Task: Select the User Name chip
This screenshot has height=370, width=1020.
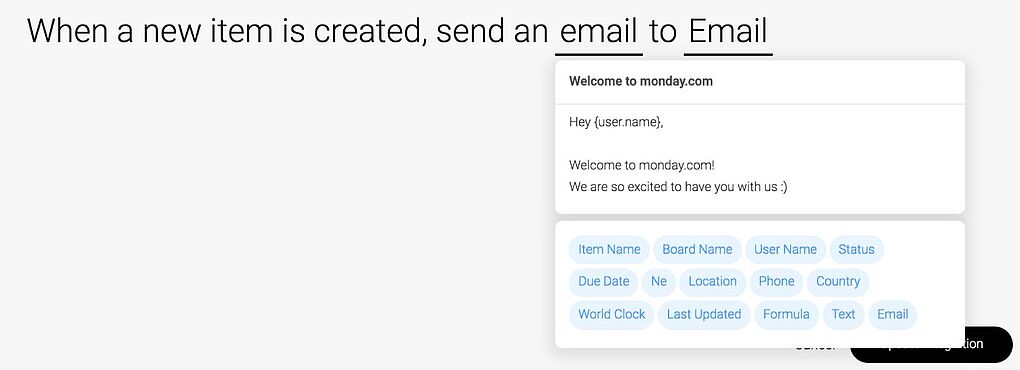Action: pos(785,250)
